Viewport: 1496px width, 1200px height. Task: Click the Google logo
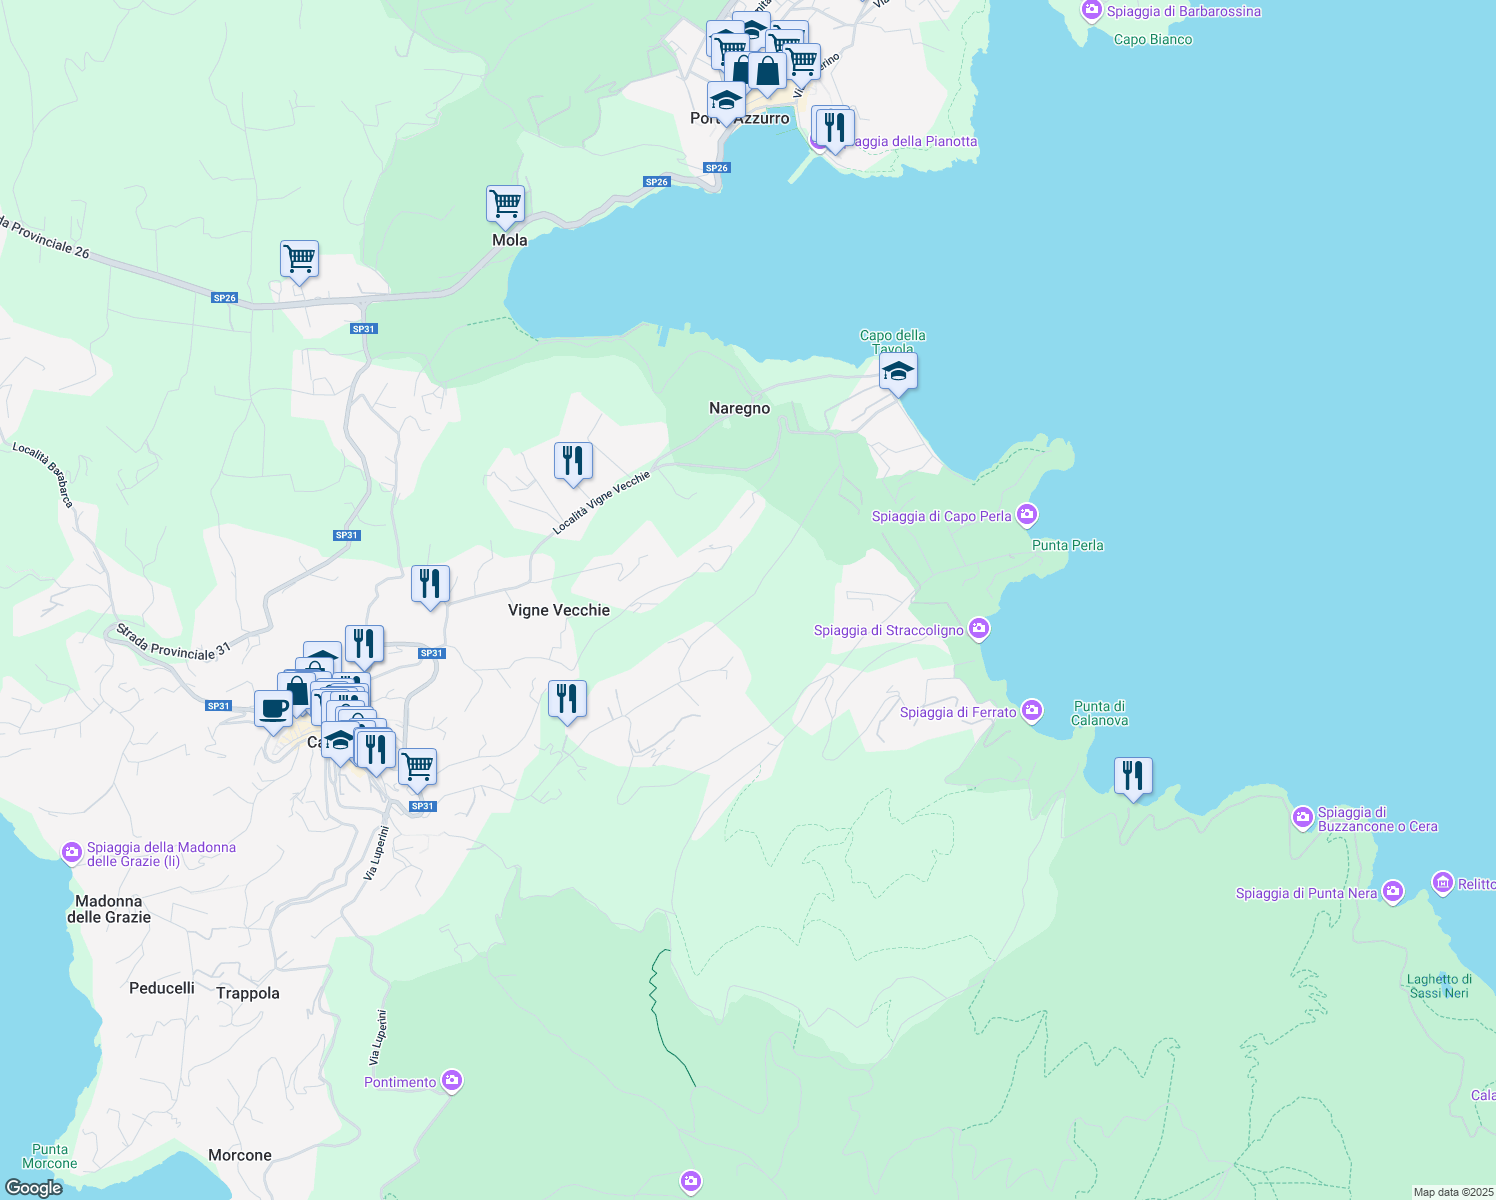[34, 1188]
